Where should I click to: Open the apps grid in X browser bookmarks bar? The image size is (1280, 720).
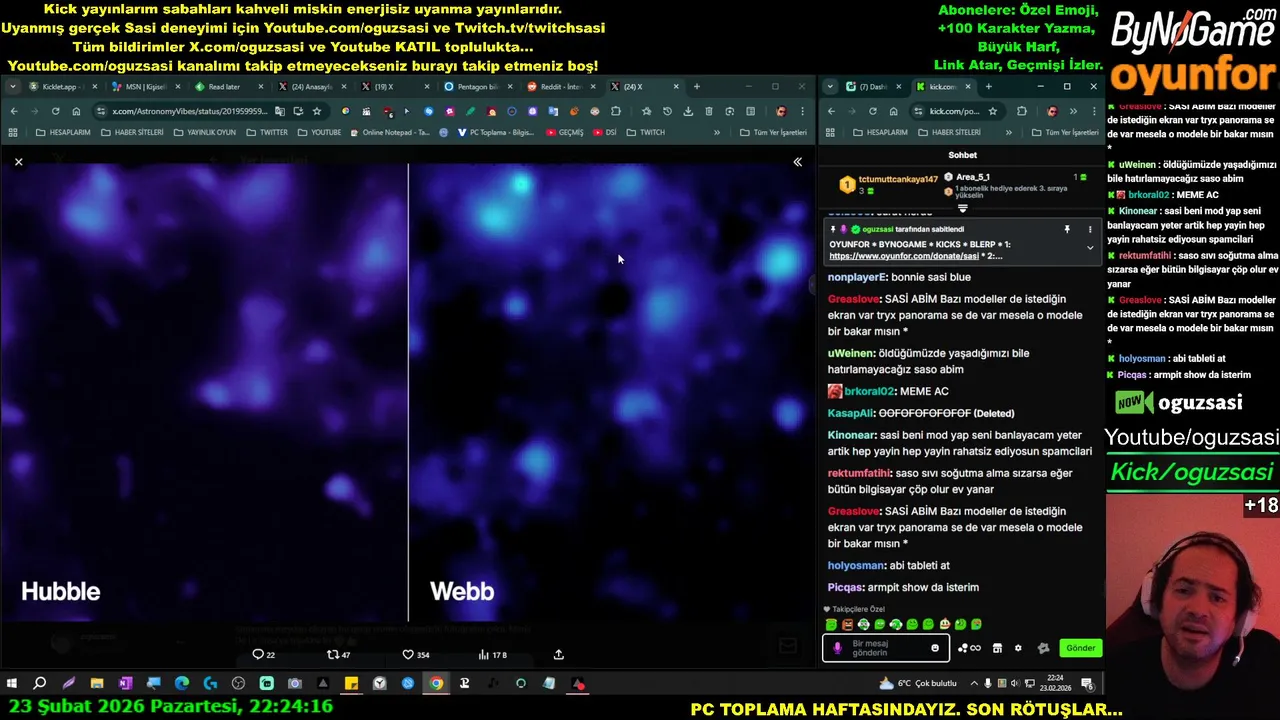pyautogui.click(x=13, y=132)
